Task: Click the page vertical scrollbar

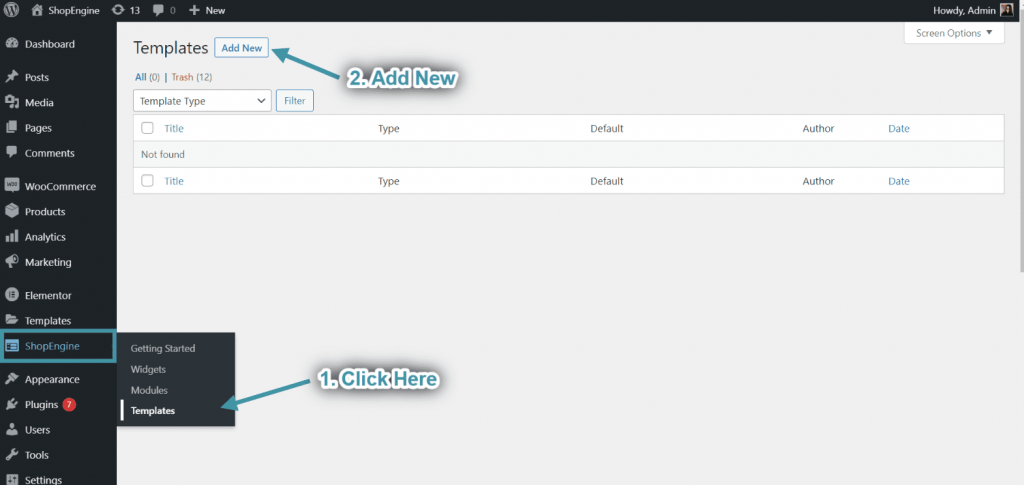Action: pyautogui.click(x=1020, y=147)
